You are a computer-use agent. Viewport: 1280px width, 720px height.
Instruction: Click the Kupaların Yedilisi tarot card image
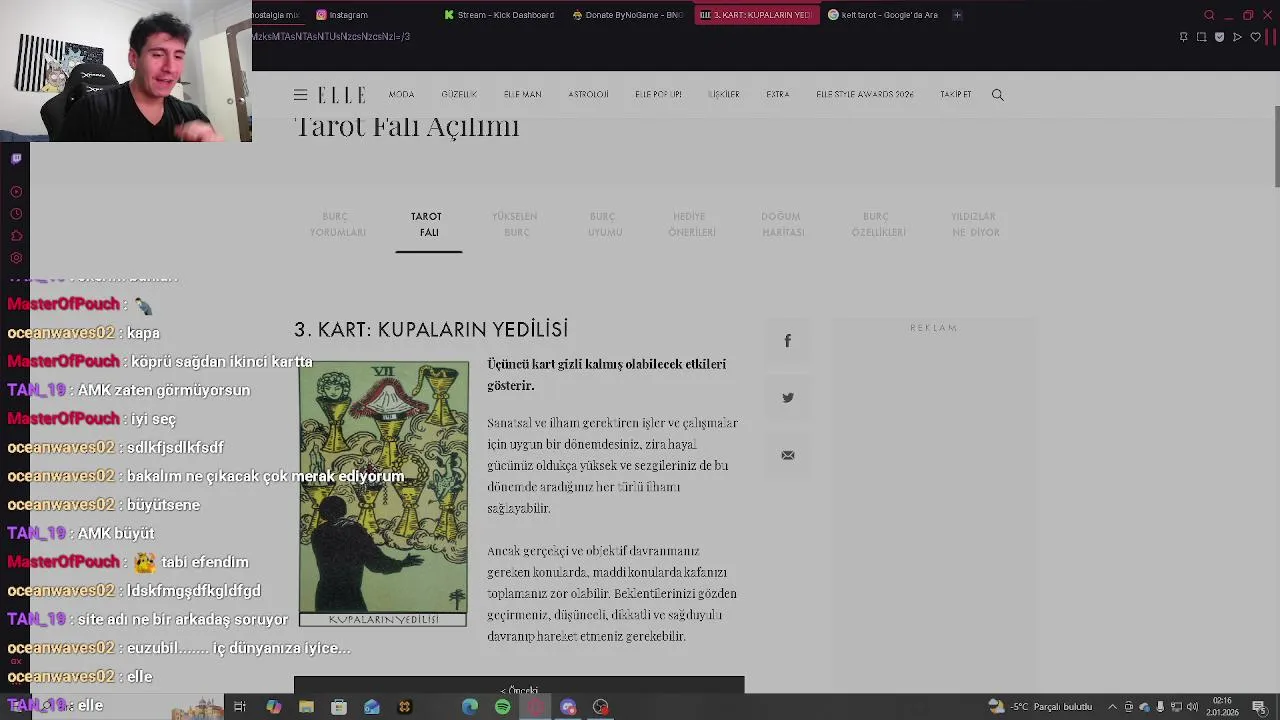click(383, 494)
